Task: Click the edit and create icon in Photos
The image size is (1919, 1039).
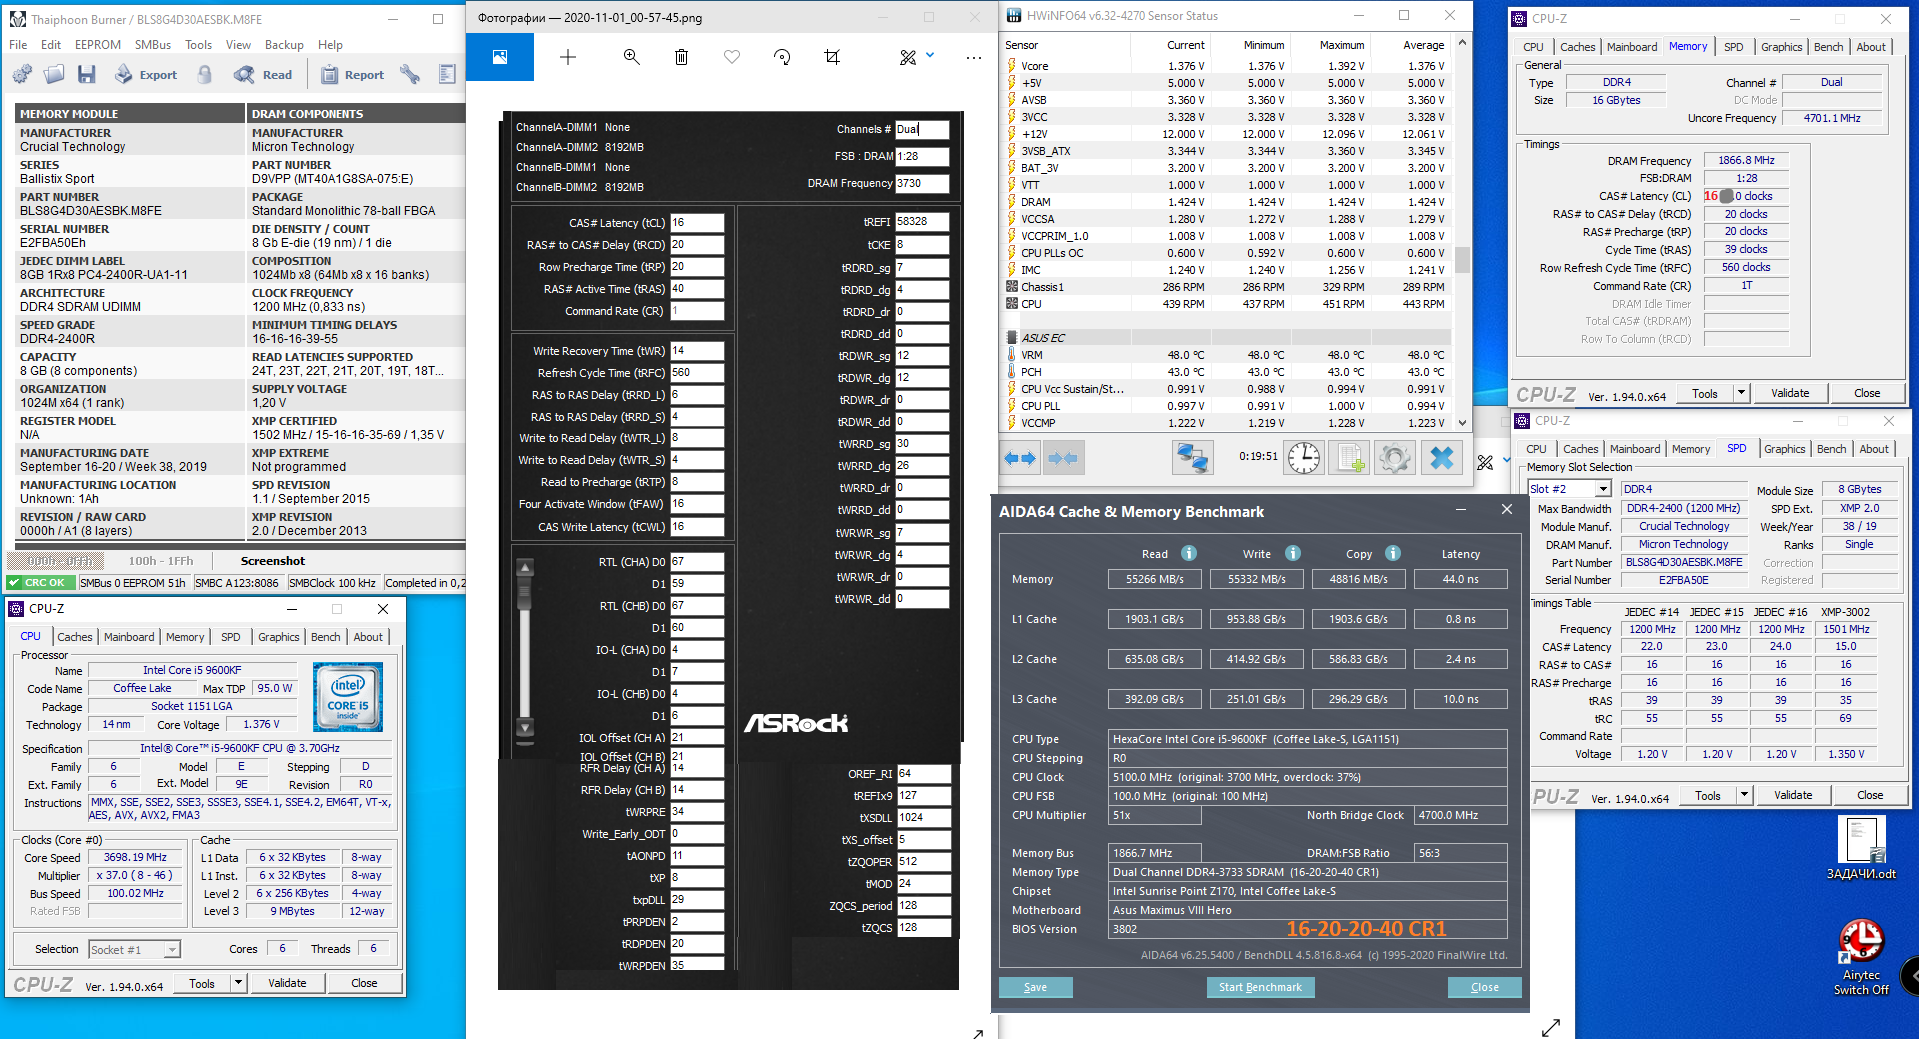Action: pos(908,57)
